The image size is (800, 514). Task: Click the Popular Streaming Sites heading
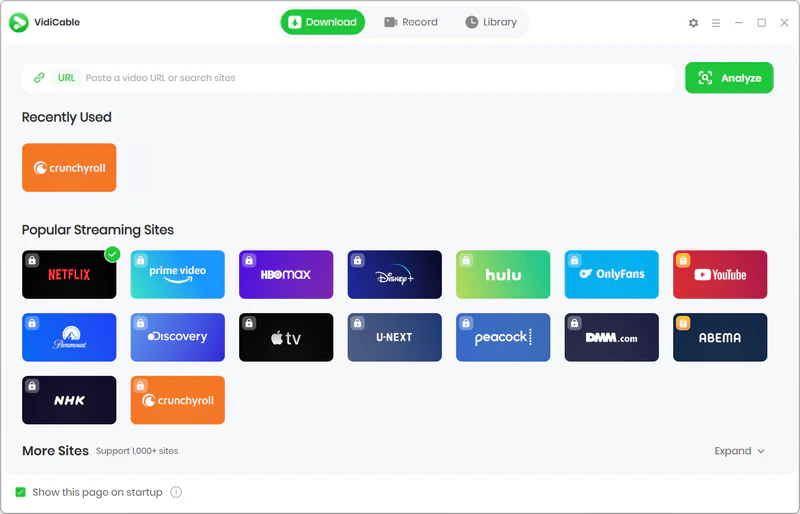click(x=97, y=230)
